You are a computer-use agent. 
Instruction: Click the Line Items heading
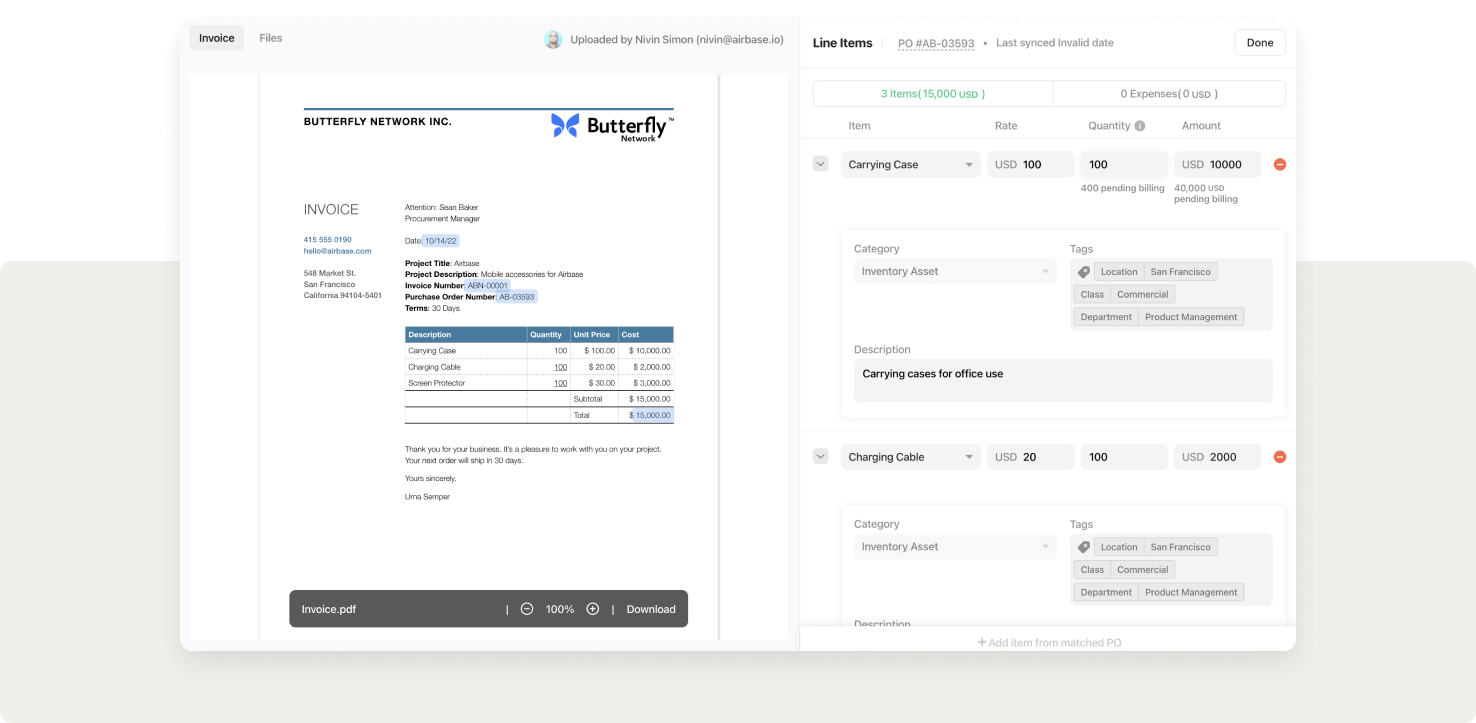pos(843,43)
